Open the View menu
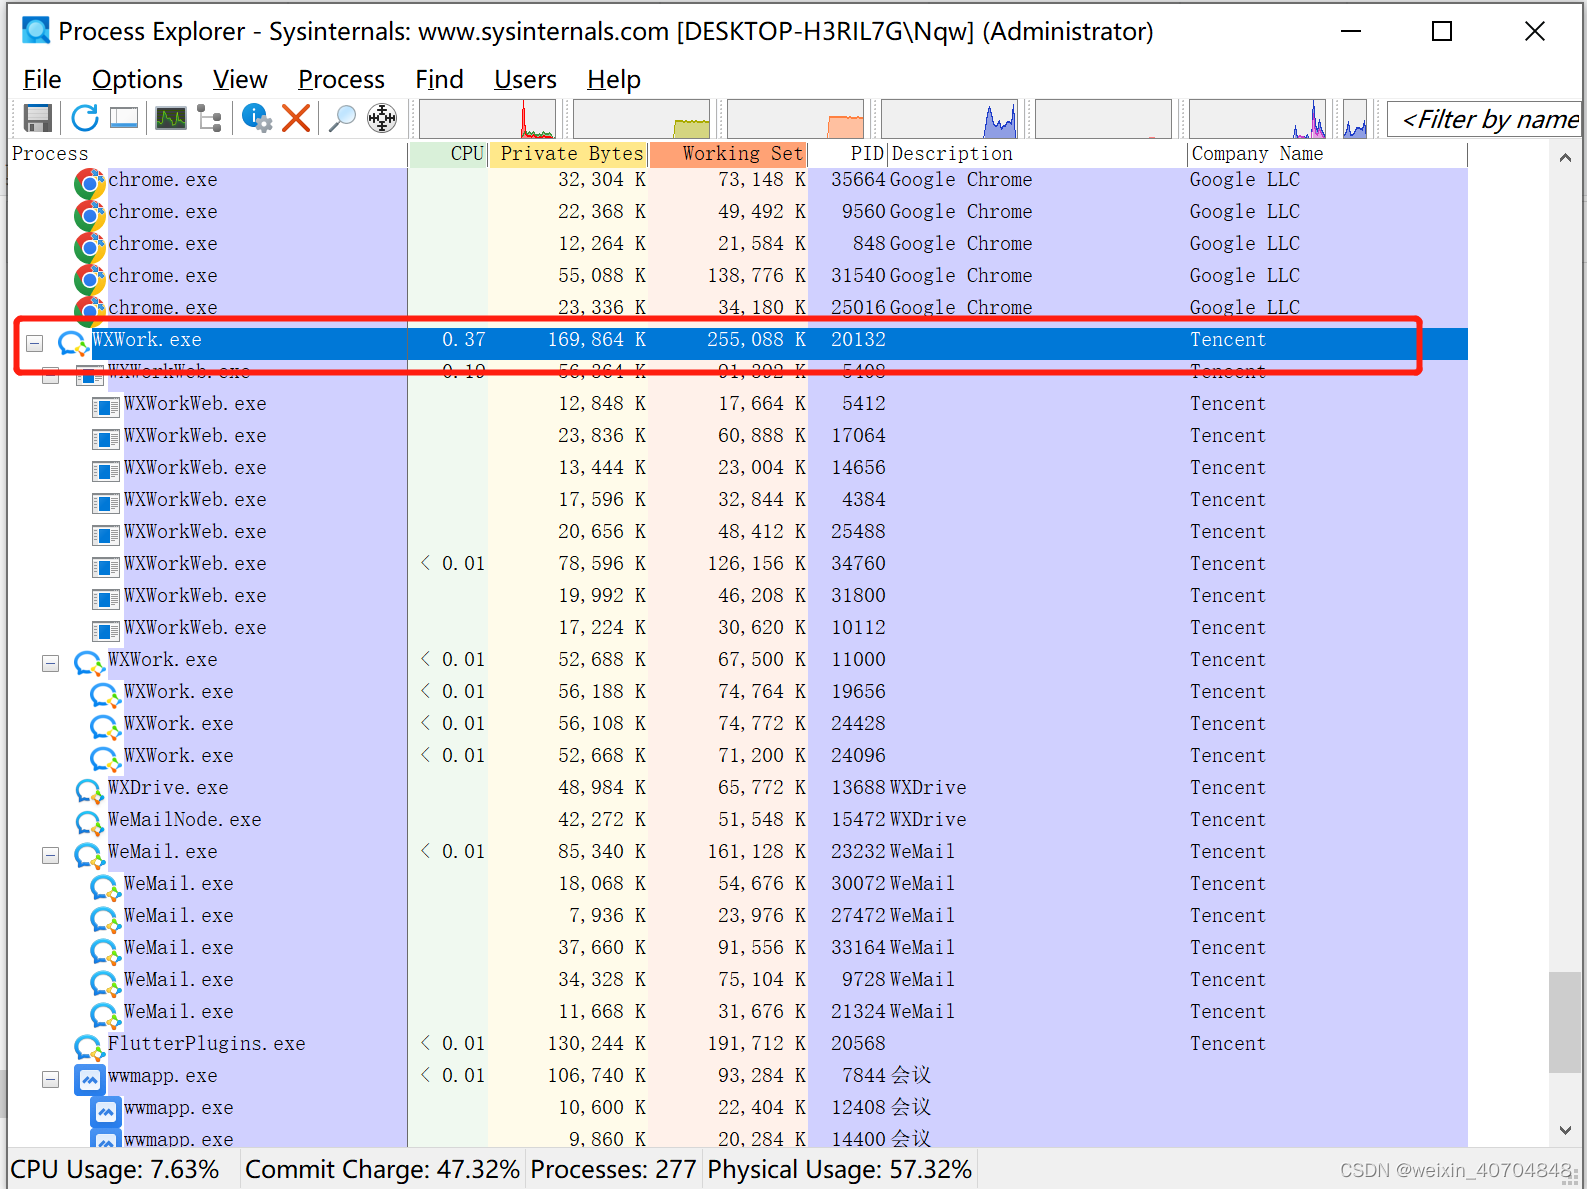The width and height of the screenshot is (1587, 1189). (240, 79)
